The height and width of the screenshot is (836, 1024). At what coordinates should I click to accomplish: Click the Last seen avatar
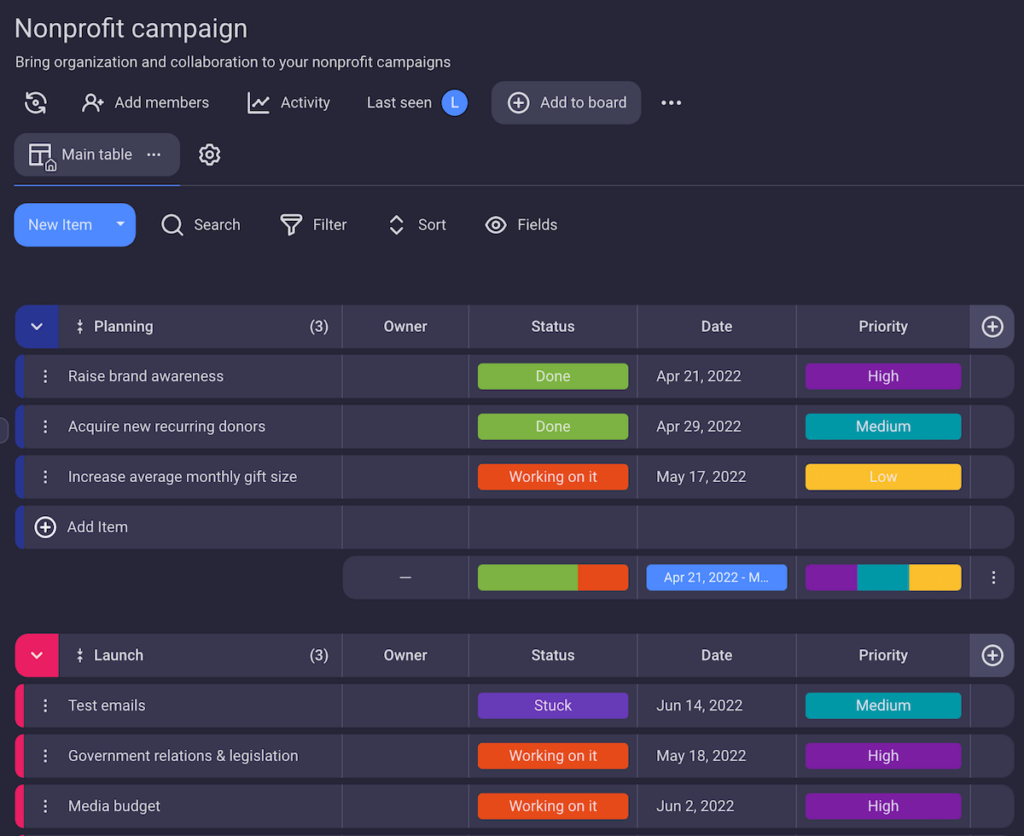[458, 102]
